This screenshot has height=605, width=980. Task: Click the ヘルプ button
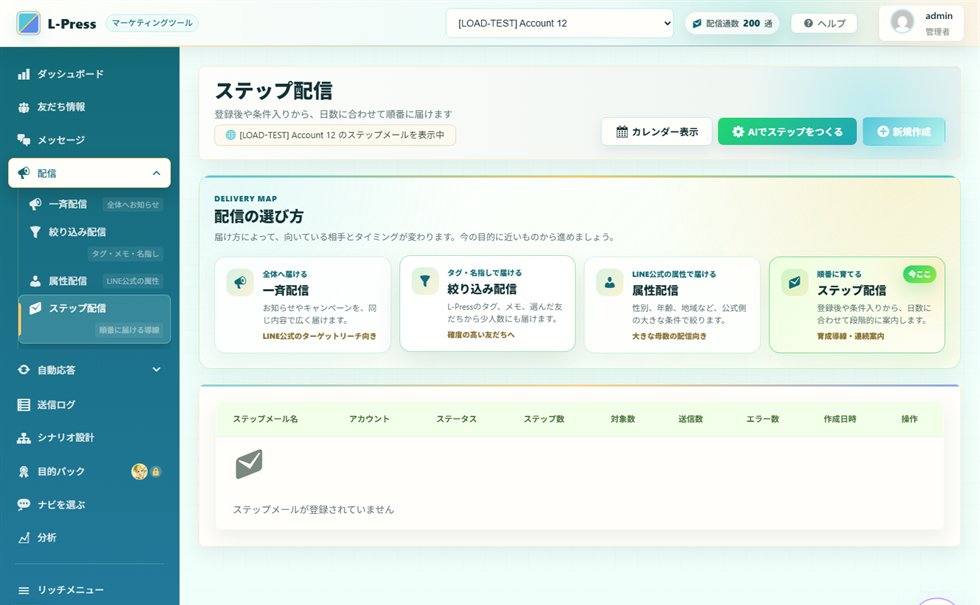[824, 23]
